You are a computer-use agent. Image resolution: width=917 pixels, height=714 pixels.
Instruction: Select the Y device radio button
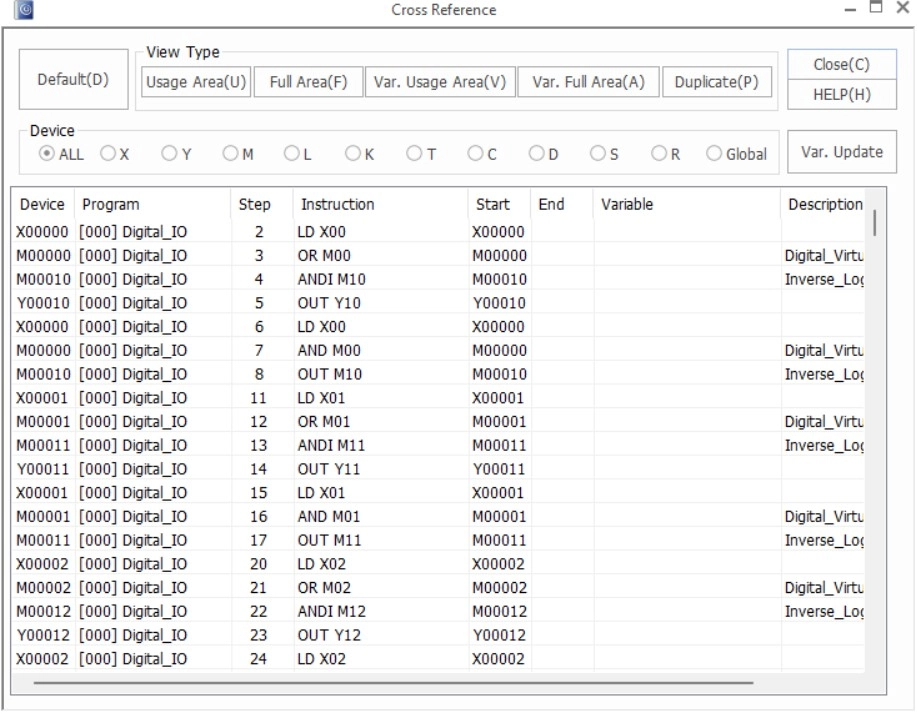point(169,154)
